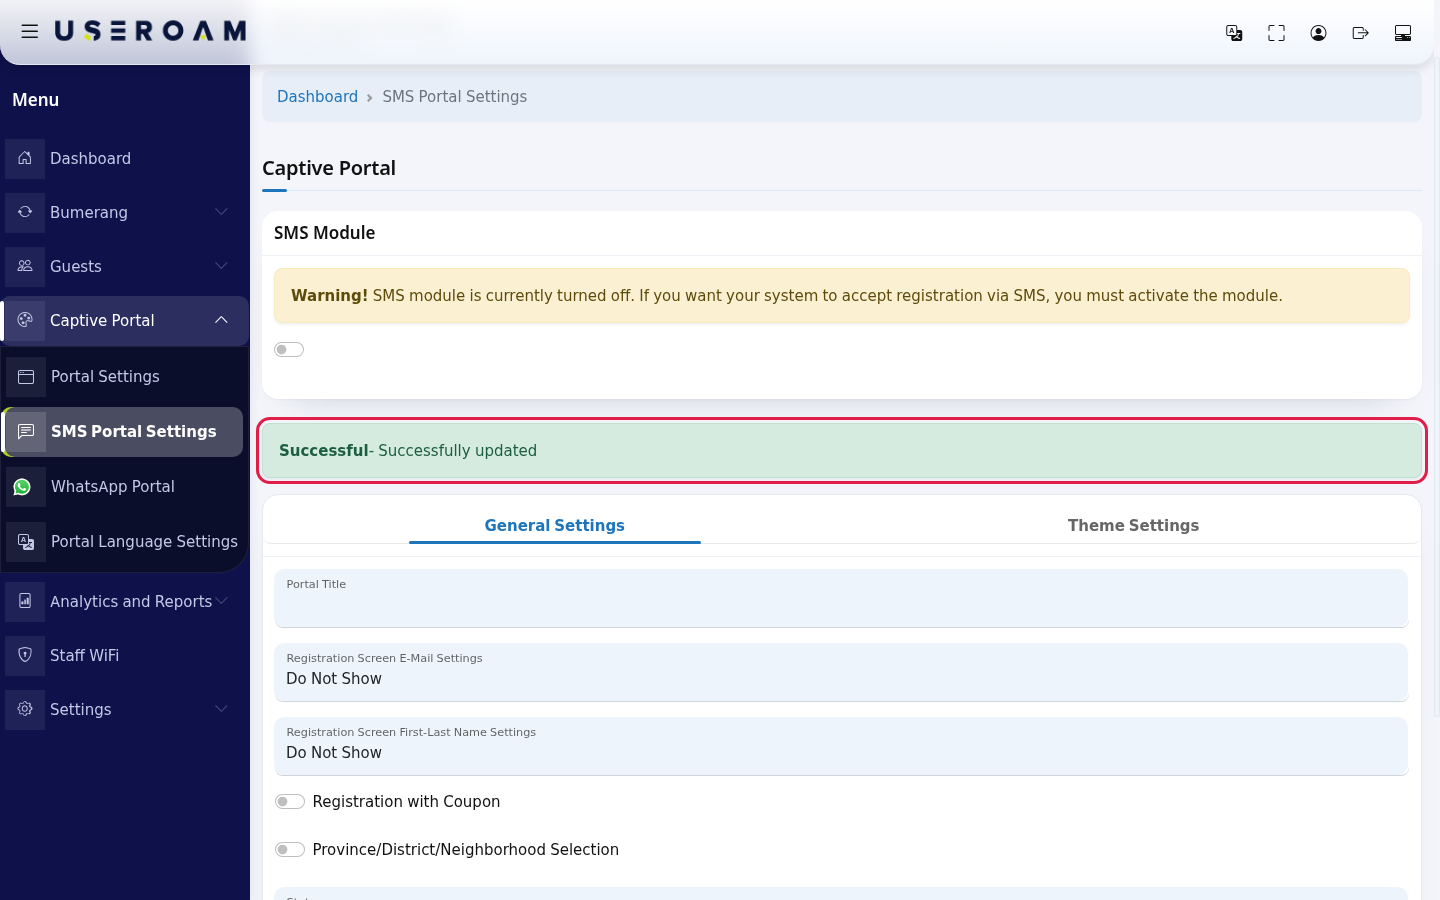The height and width of the screenshot is (900, 1440).
Task: Open Portal Settings menu item
Action: coord(124,376)
